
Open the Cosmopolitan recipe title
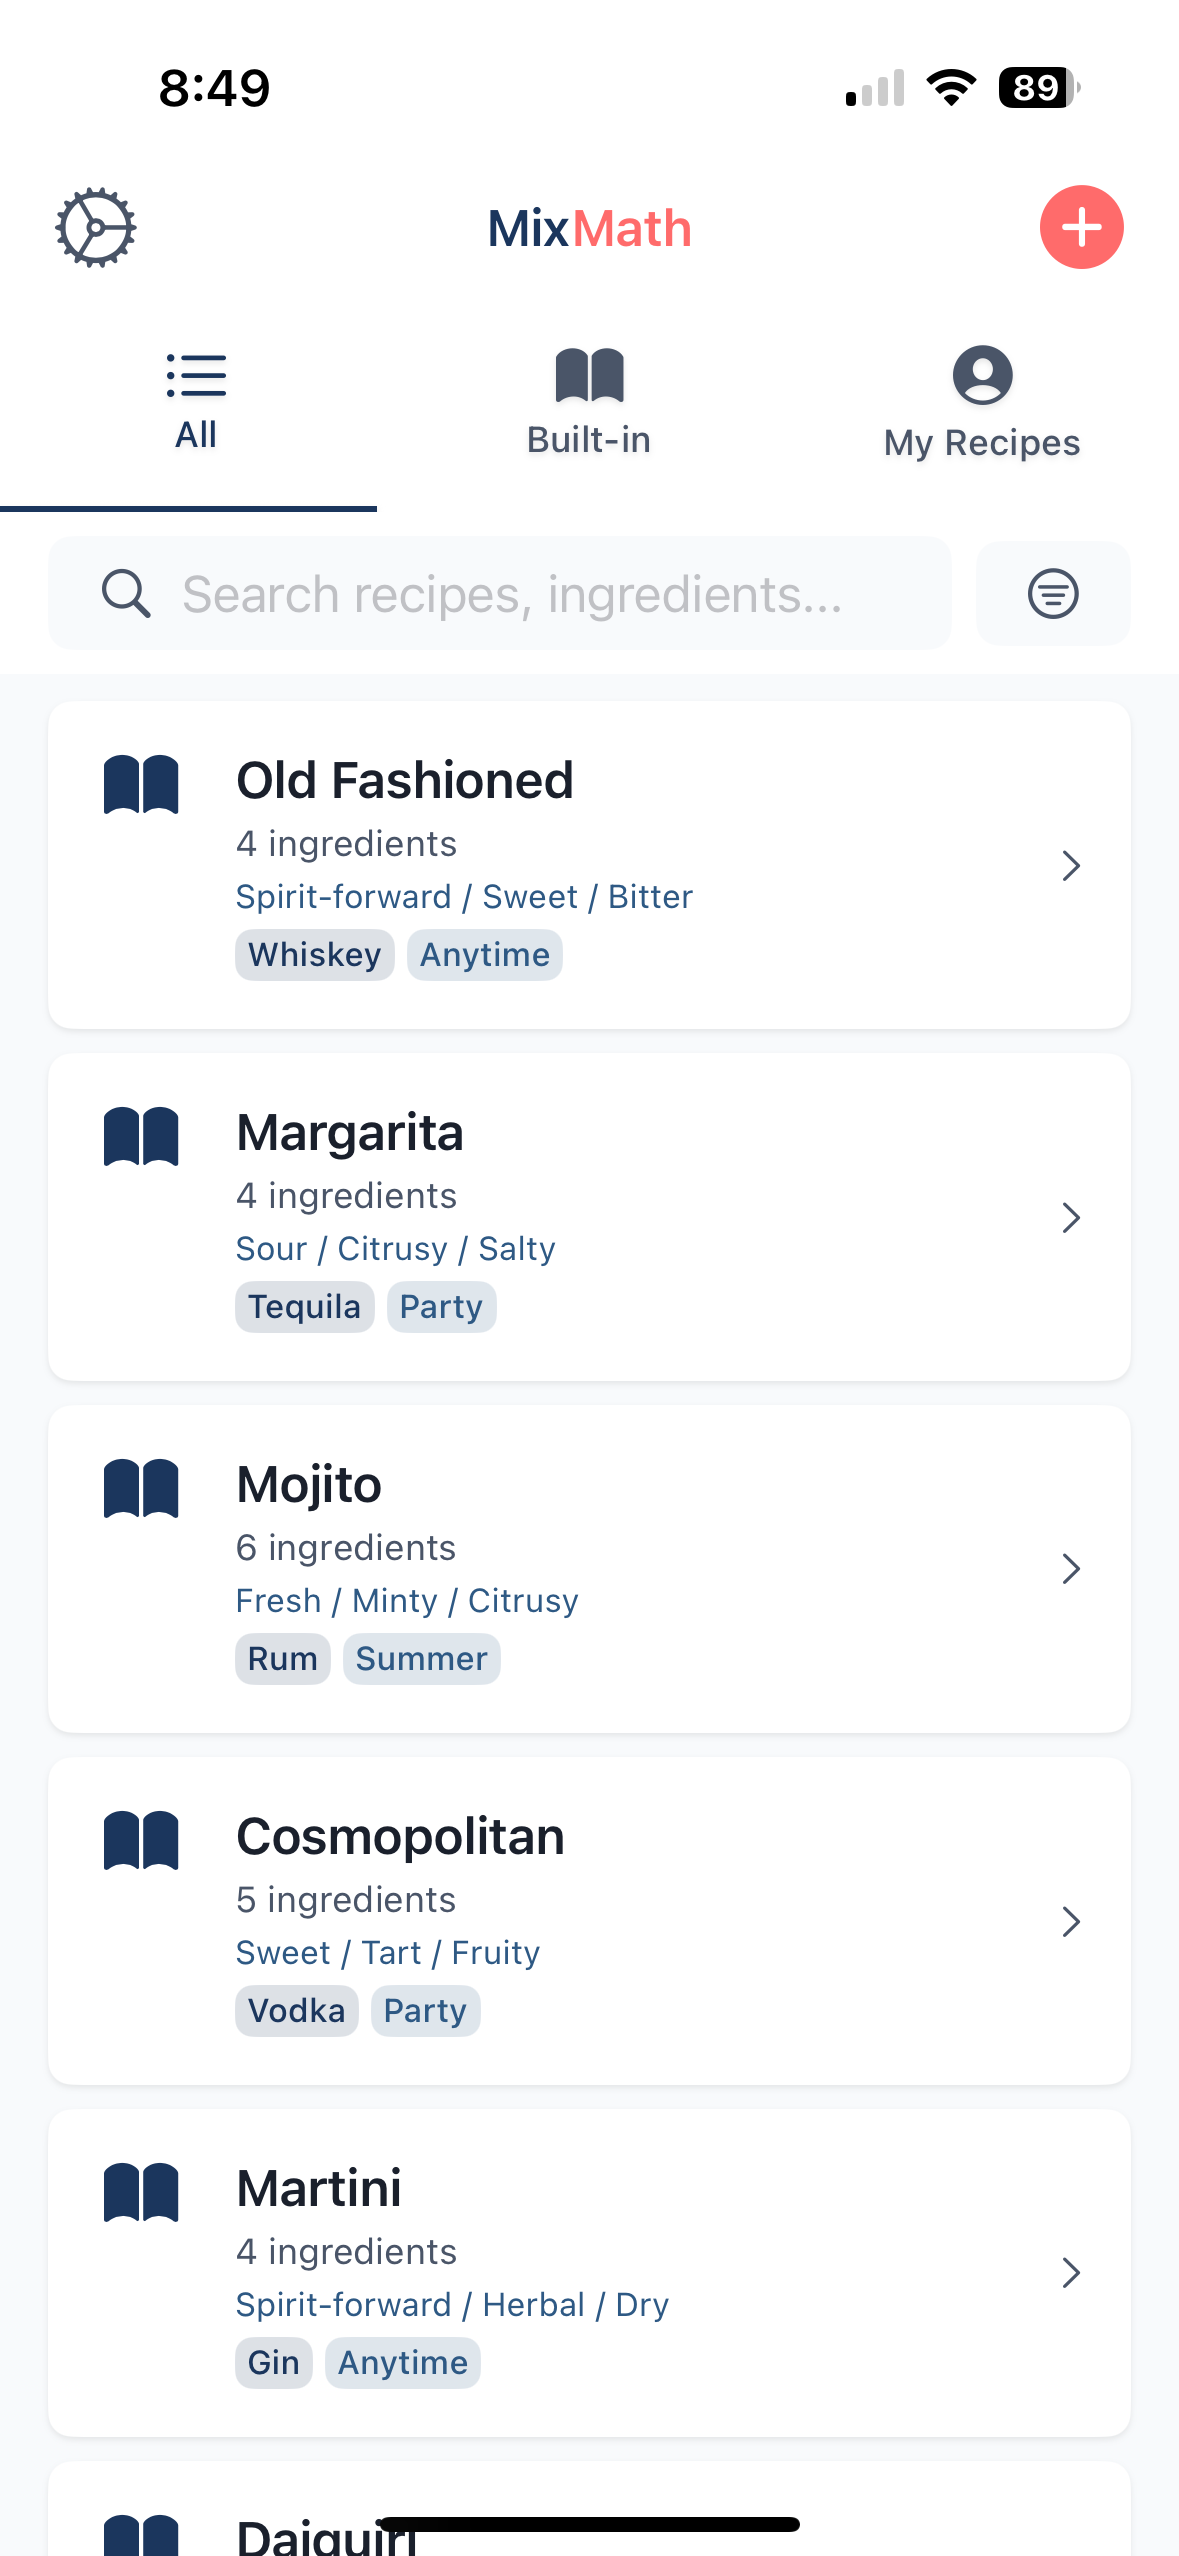[x=400, y=1837]
